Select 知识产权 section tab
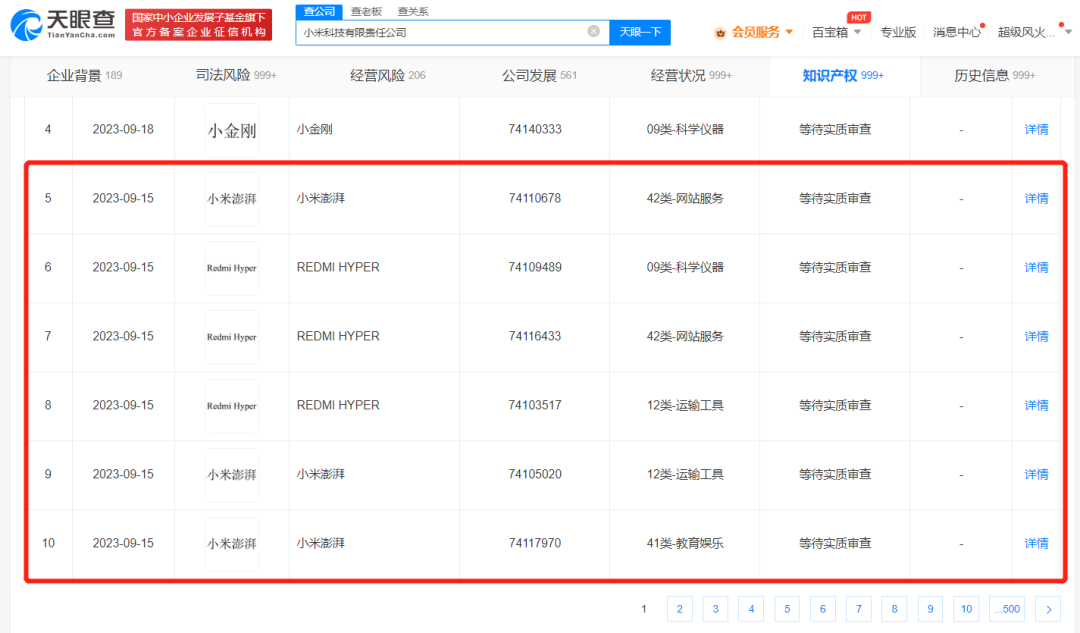The image size is (1080, 633). [x=843, y=75]
